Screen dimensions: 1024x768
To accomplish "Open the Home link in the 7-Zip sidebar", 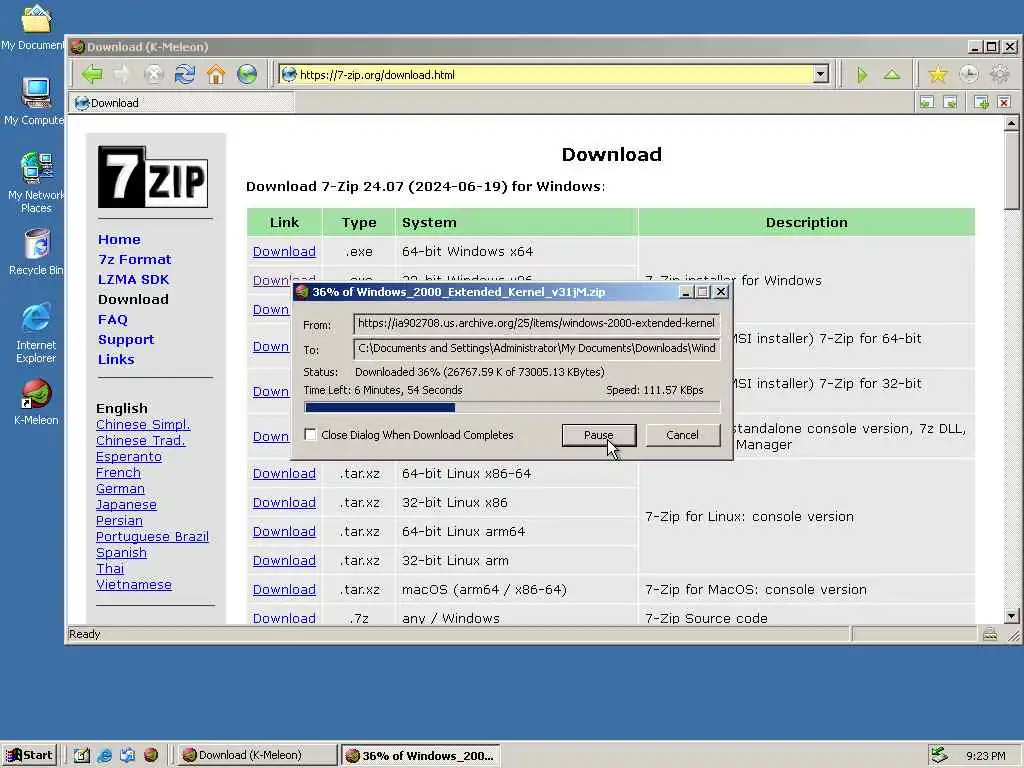I will [119, 239].
